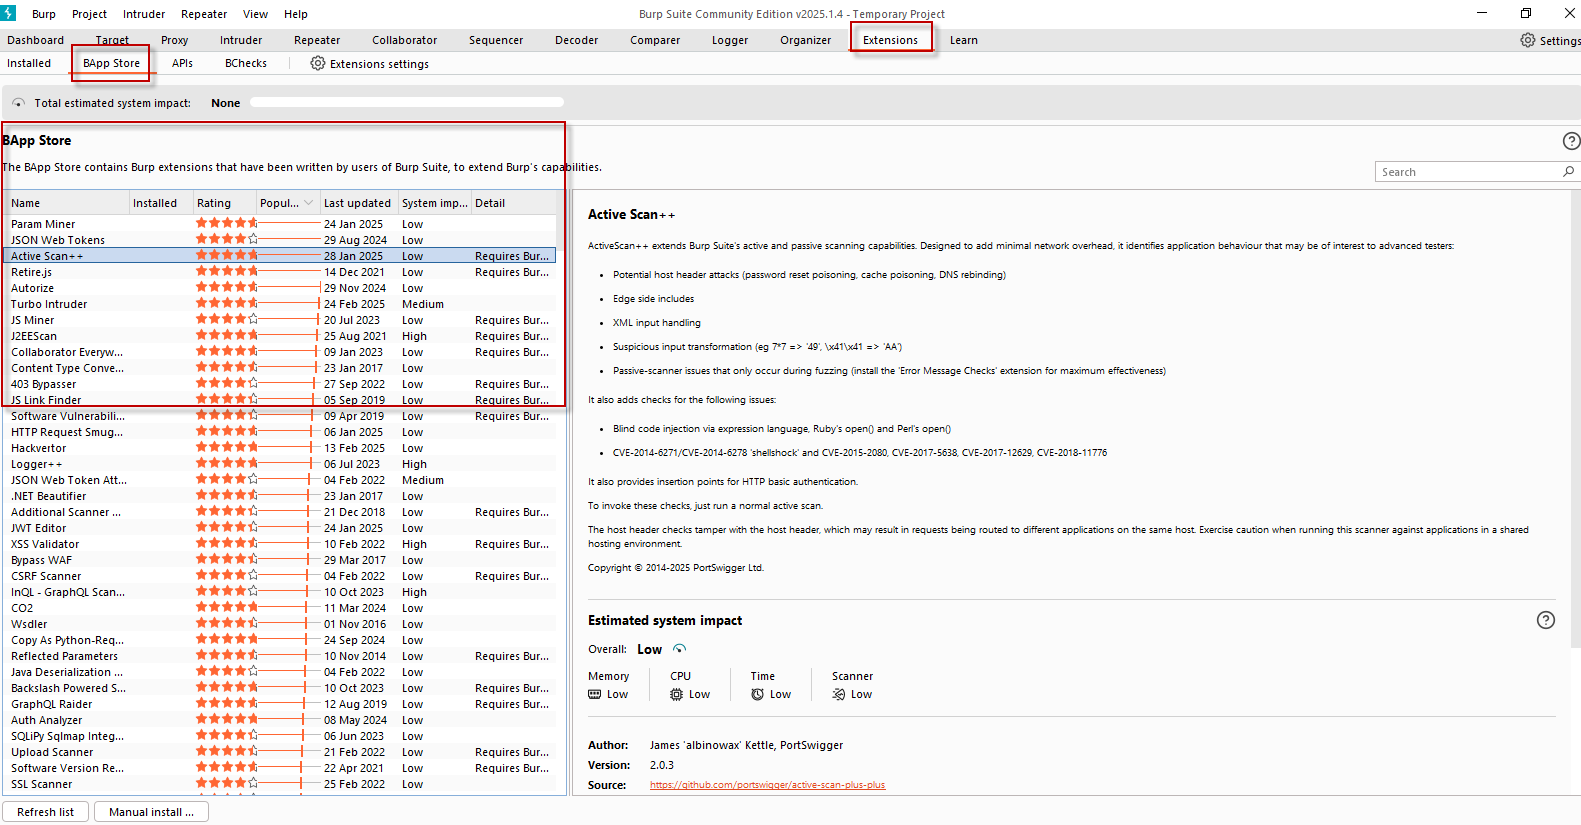The image size is (1581, 825).
Task: Switch to the Installed sub-tab
Action: (x=29, y=63)
